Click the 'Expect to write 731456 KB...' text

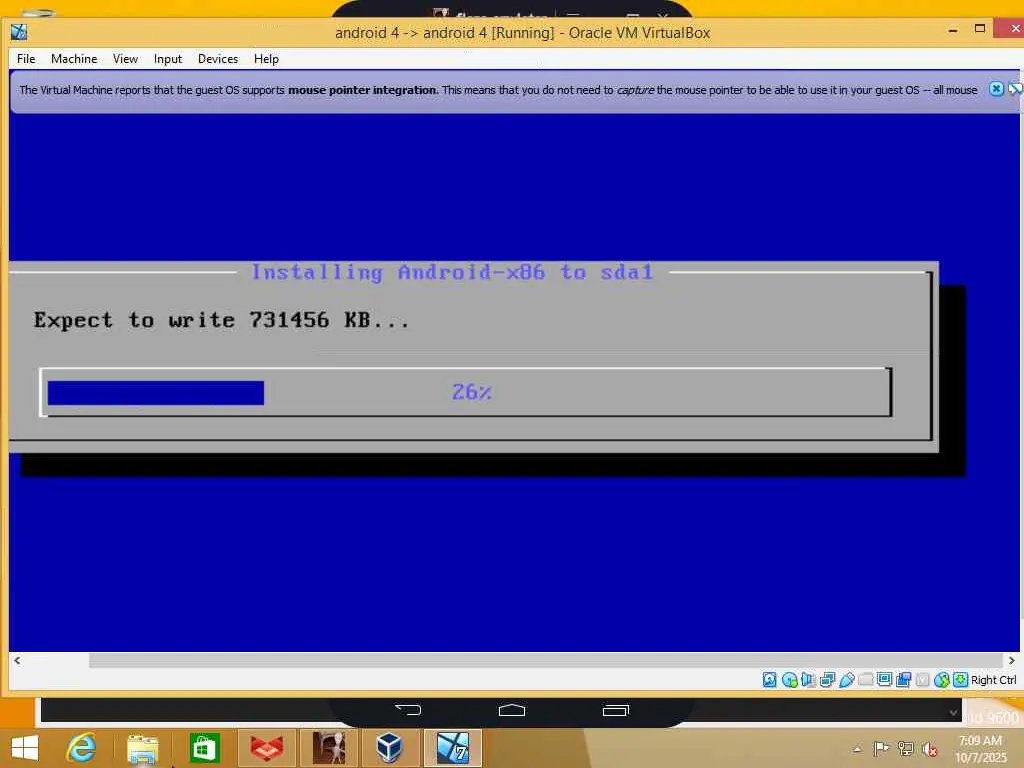221,320
